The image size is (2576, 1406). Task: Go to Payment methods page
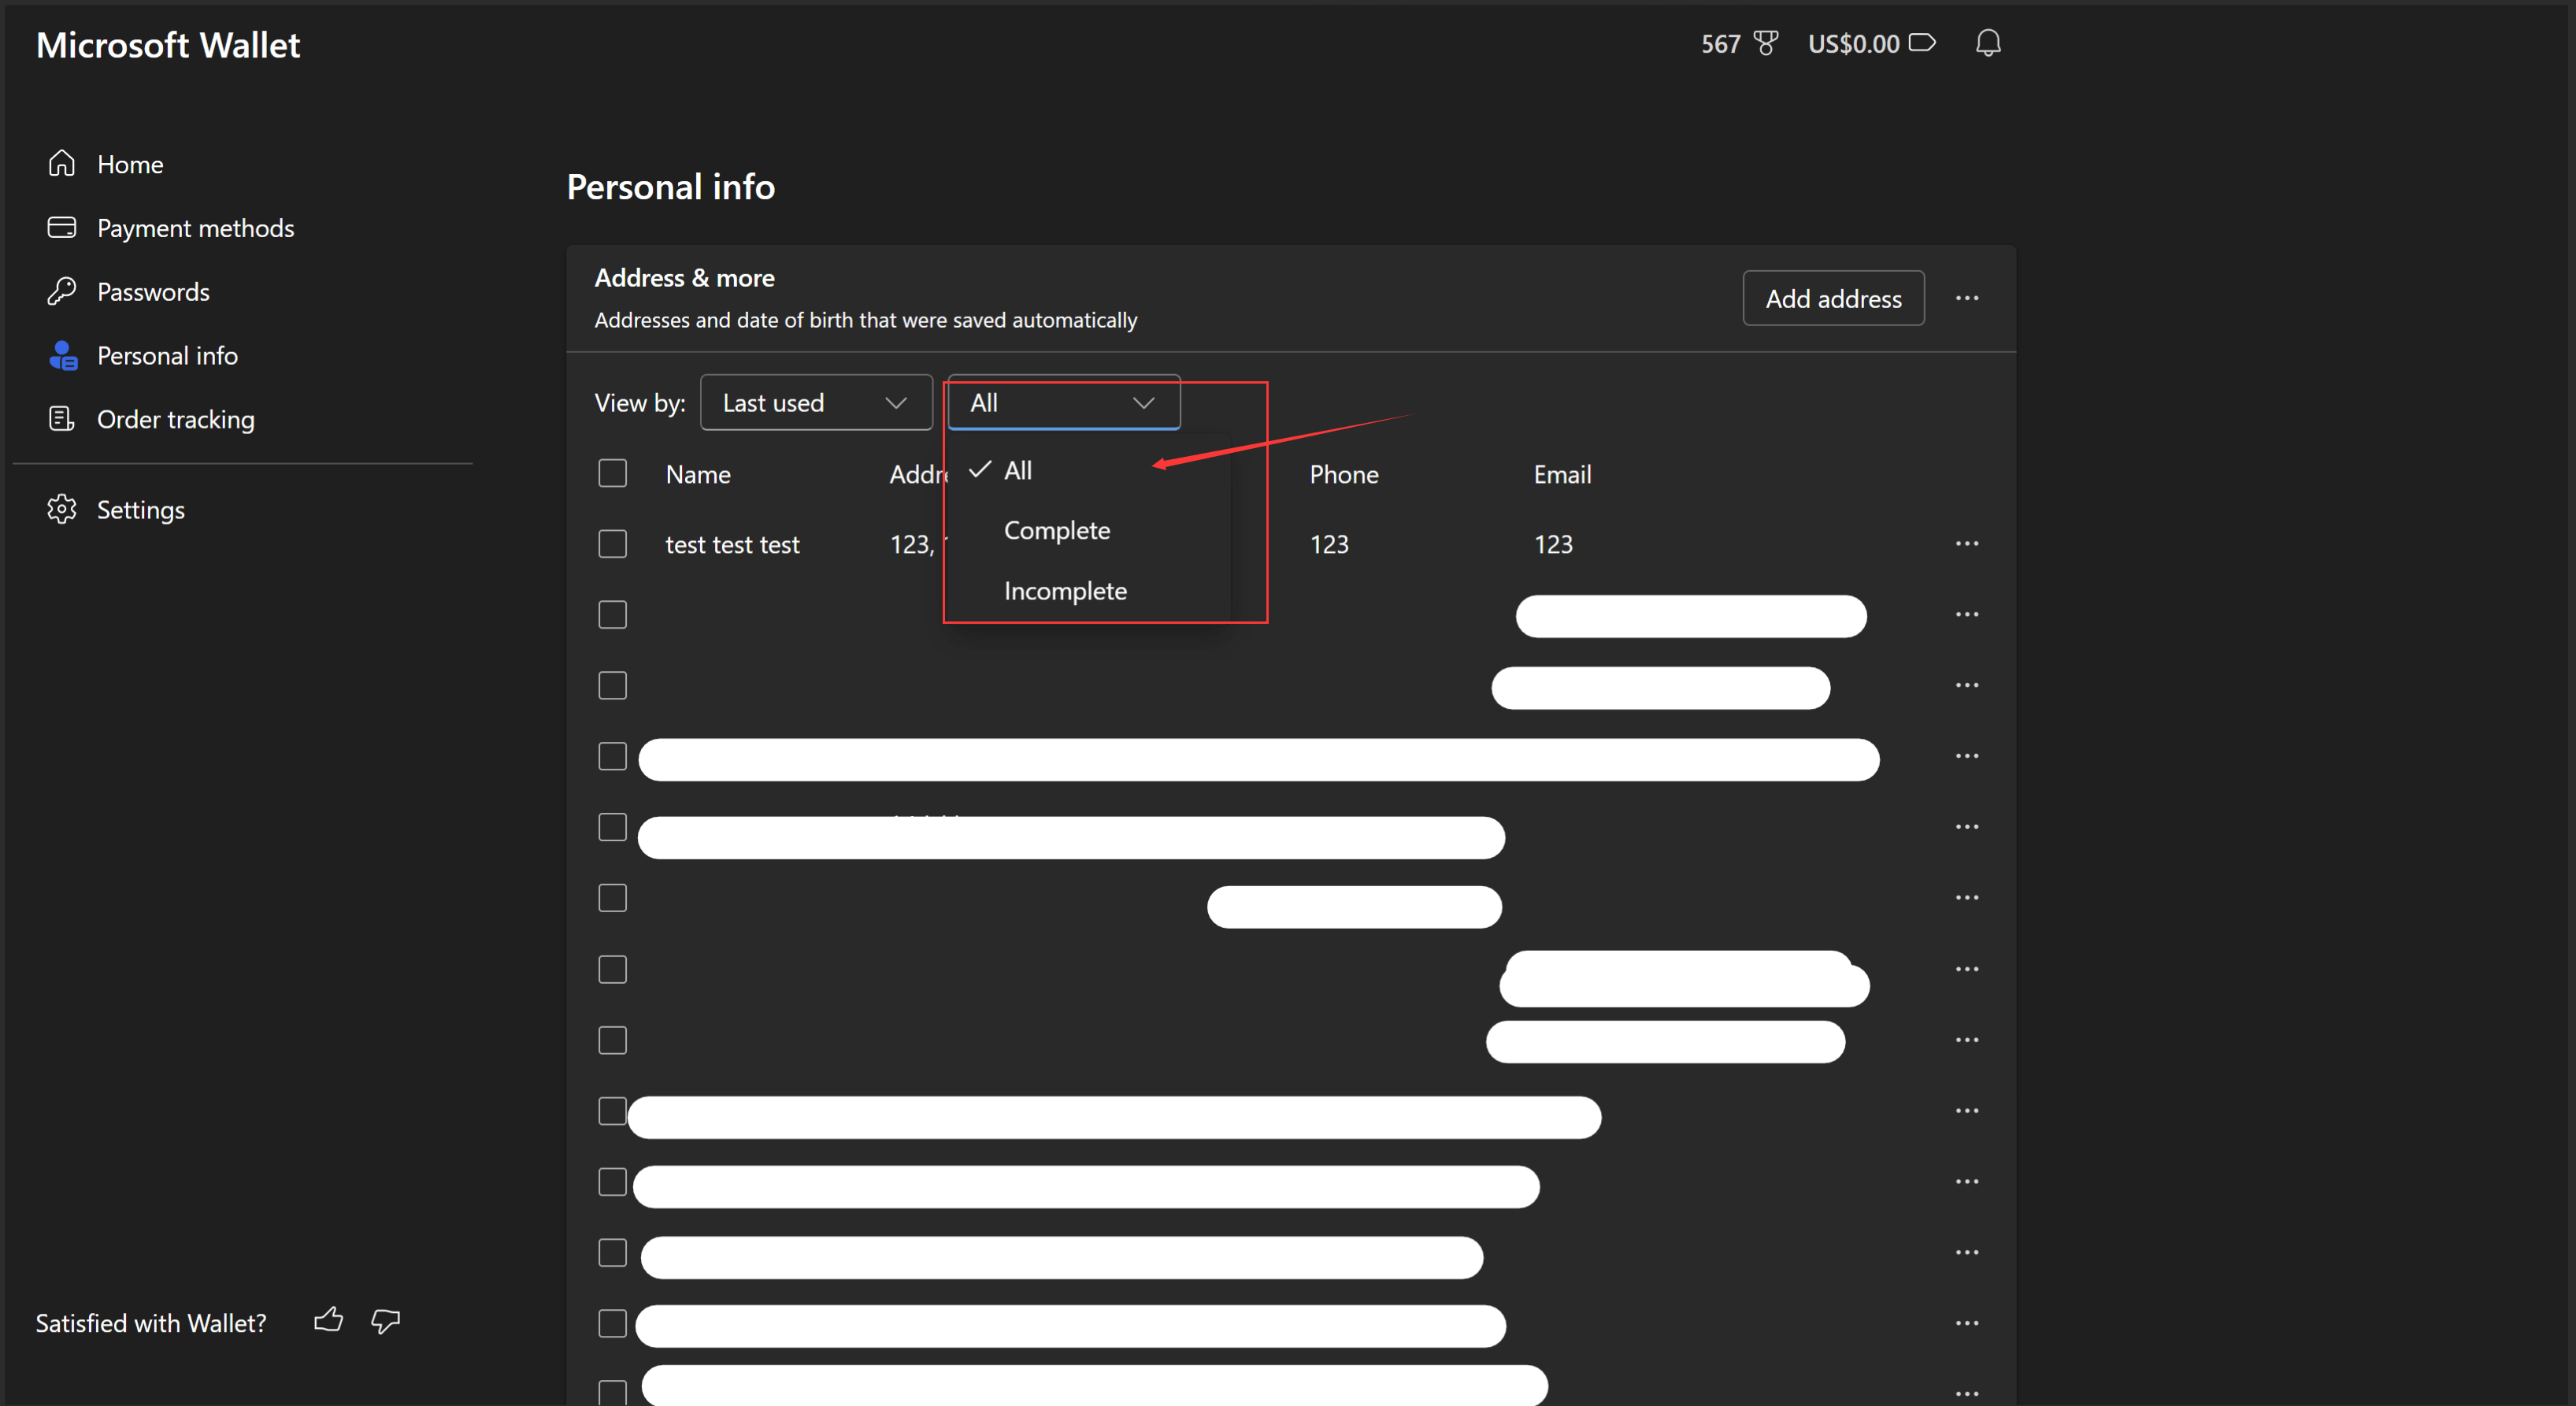(x=195, y=228)
